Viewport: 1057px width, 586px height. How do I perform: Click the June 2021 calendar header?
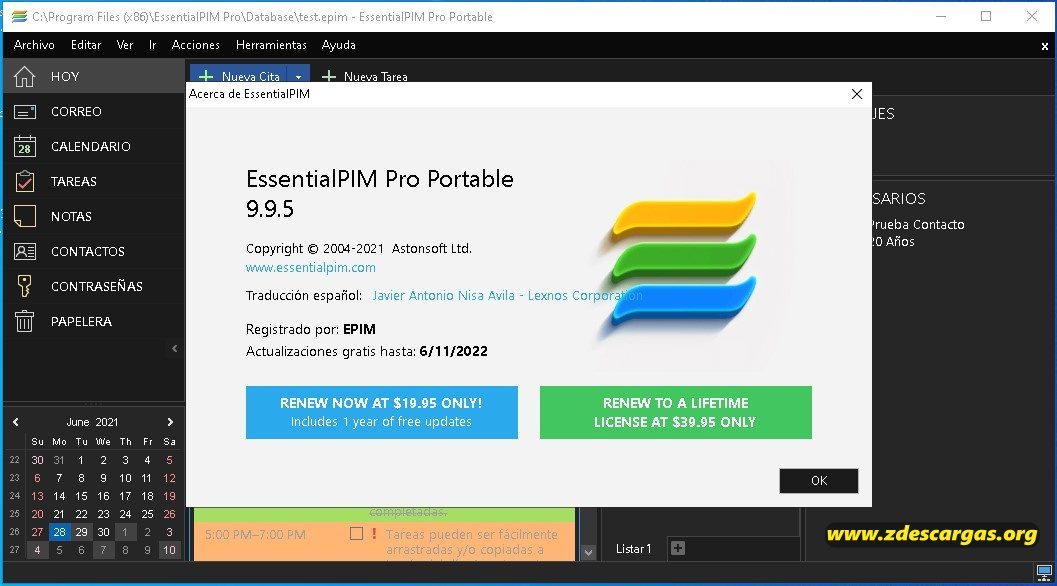(92, 422)
